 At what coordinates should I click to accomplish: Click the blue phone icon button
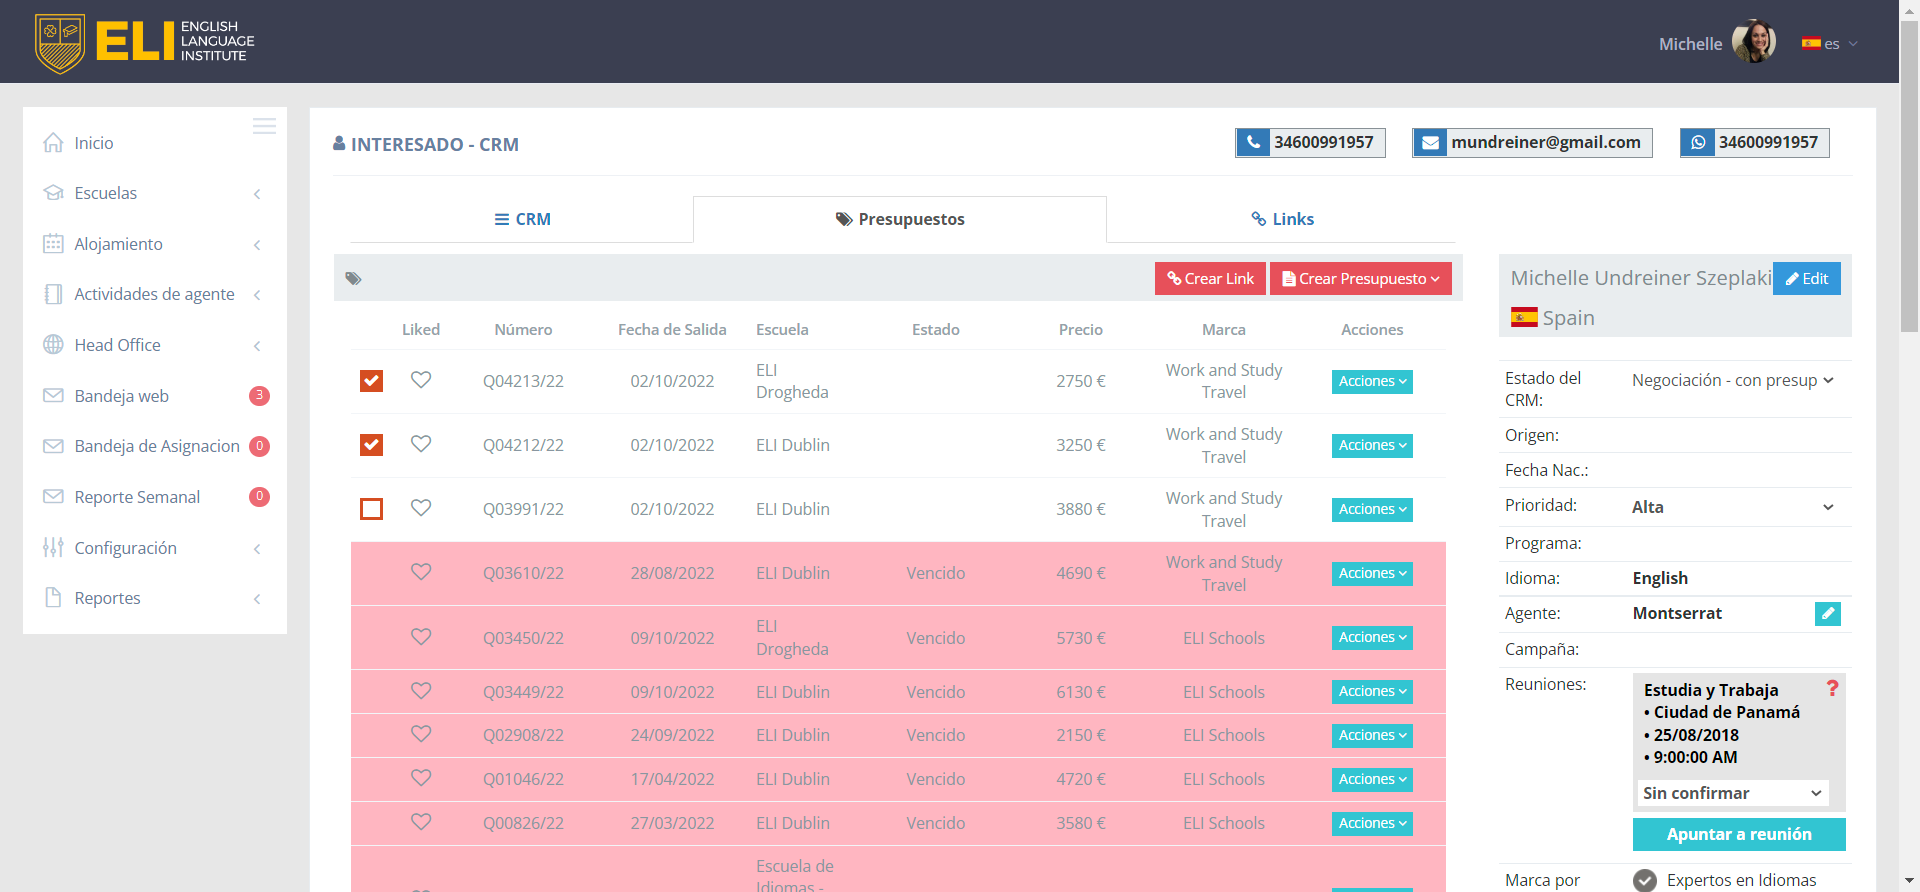point(1252,143)
